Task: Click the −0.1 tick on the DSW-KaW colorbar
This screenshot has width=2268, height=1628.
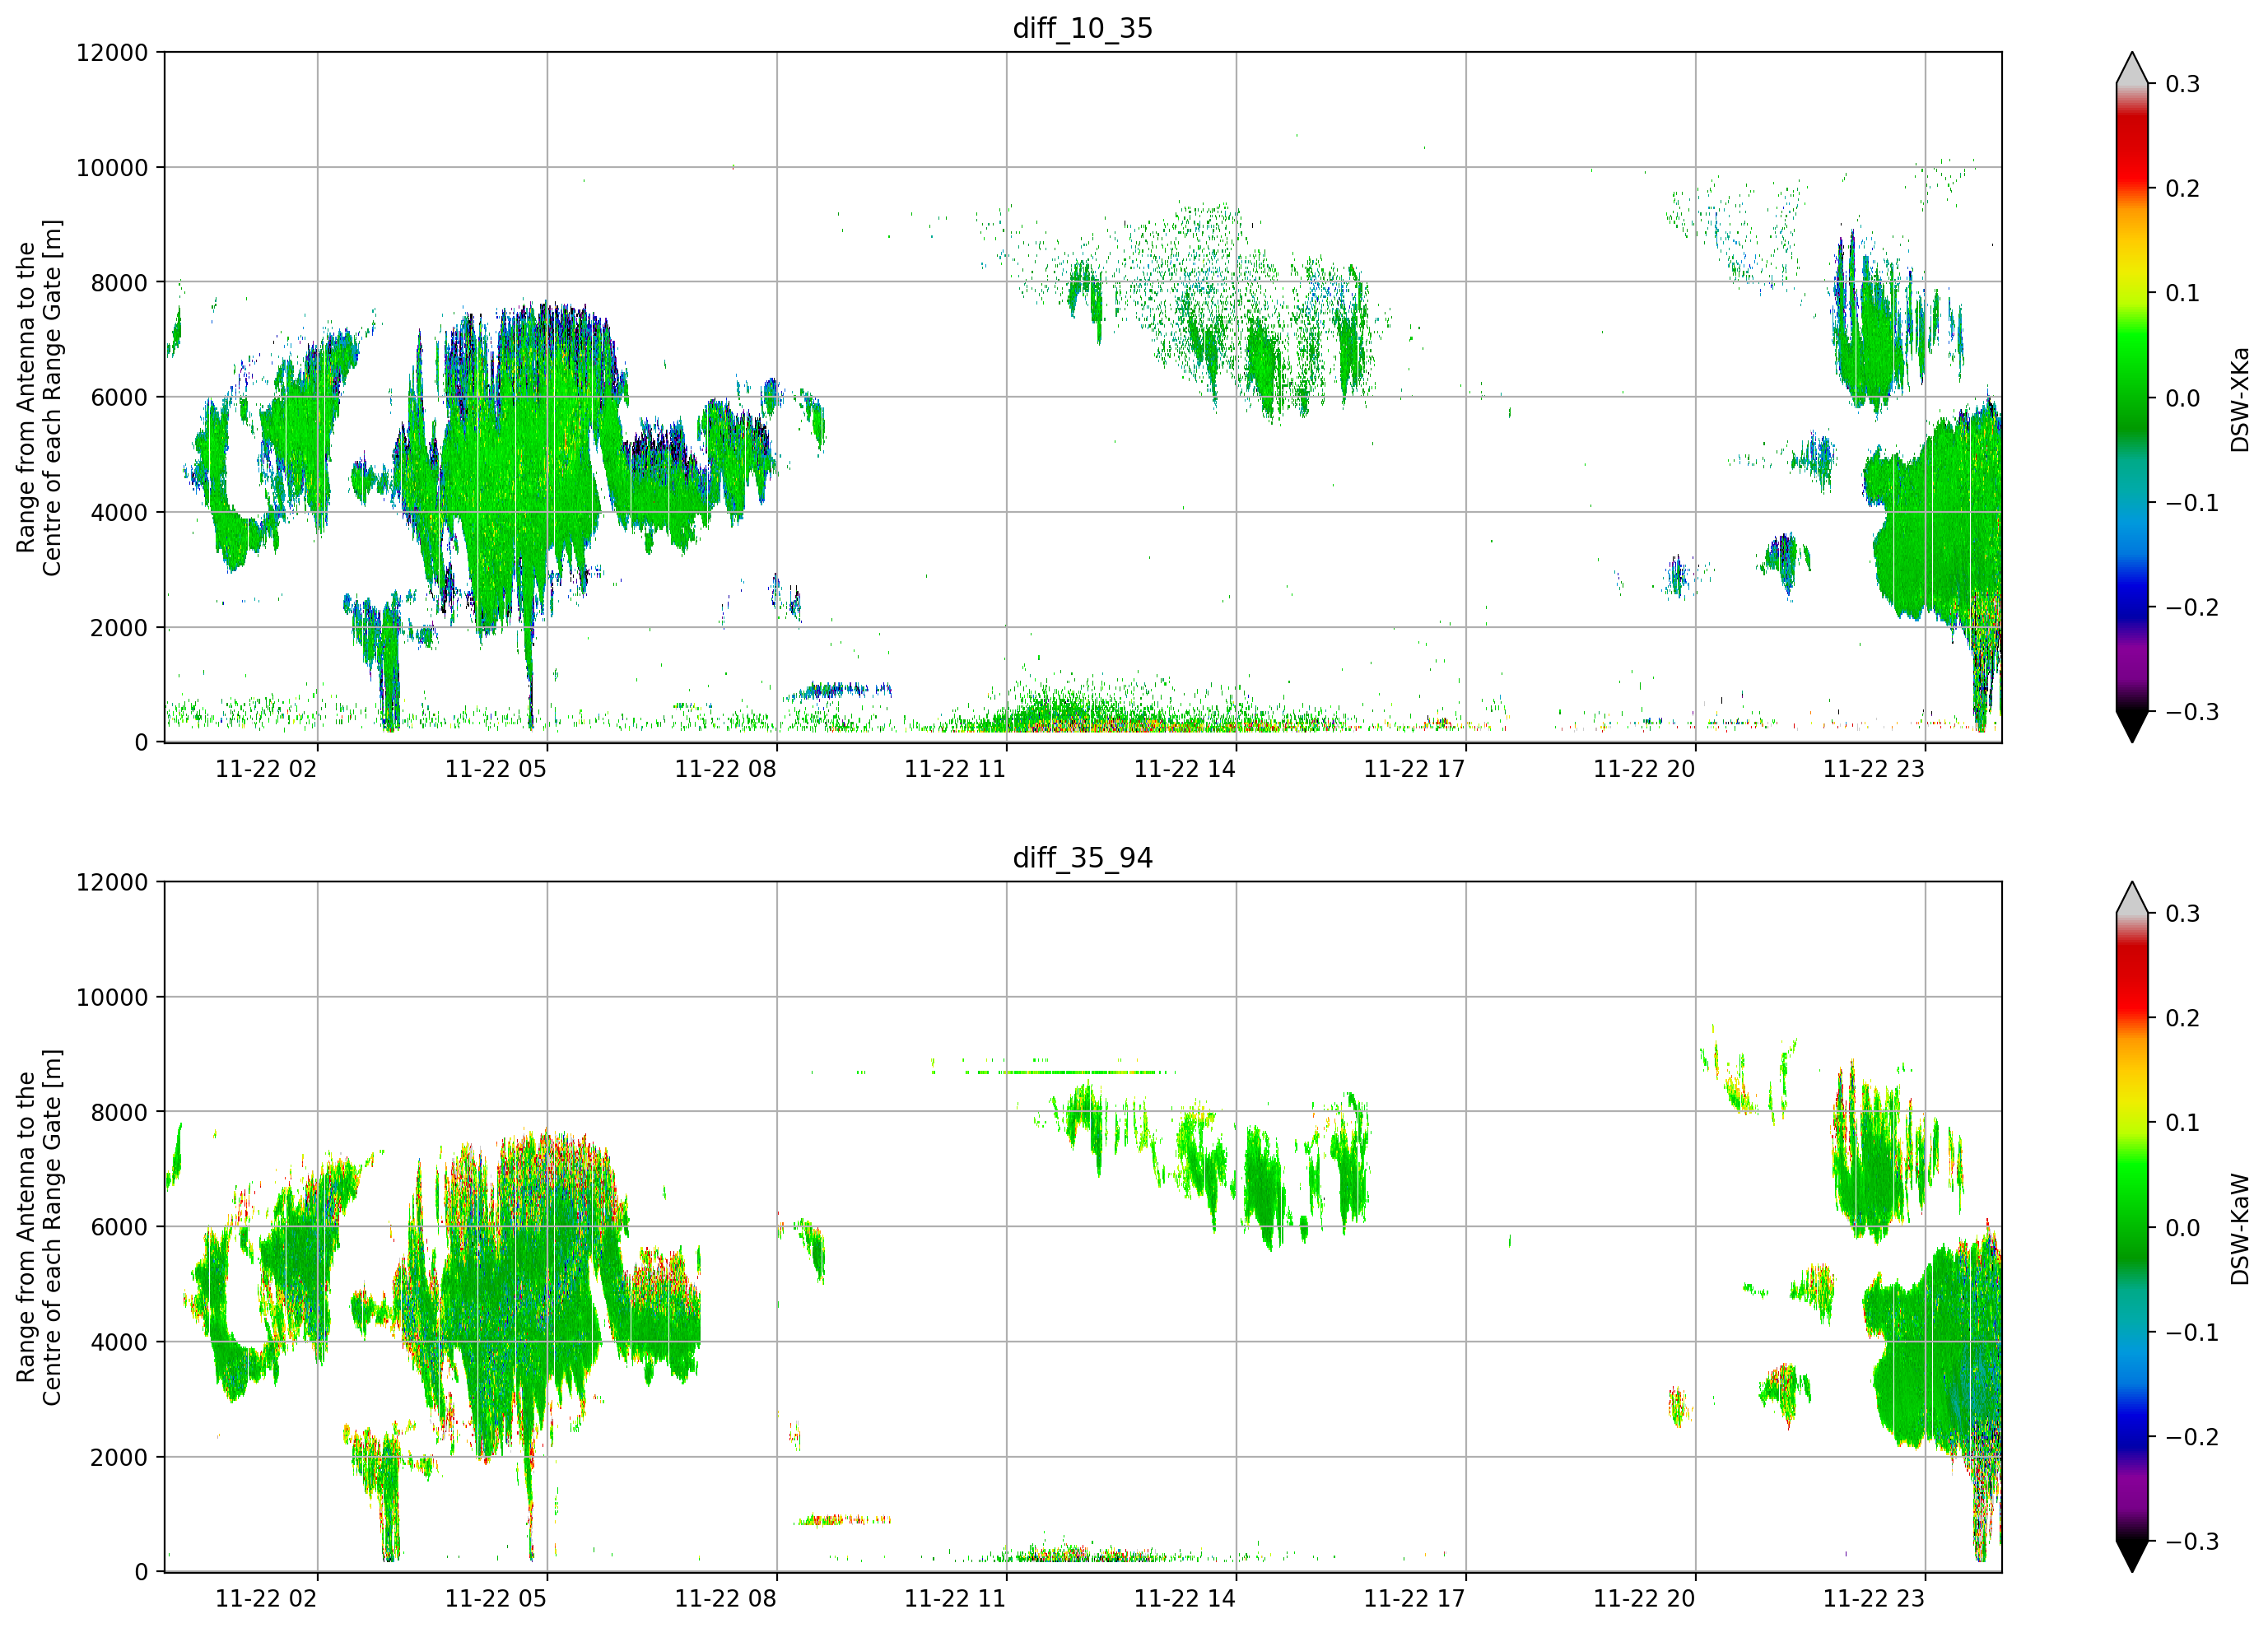Action: coord(2192,1333)
